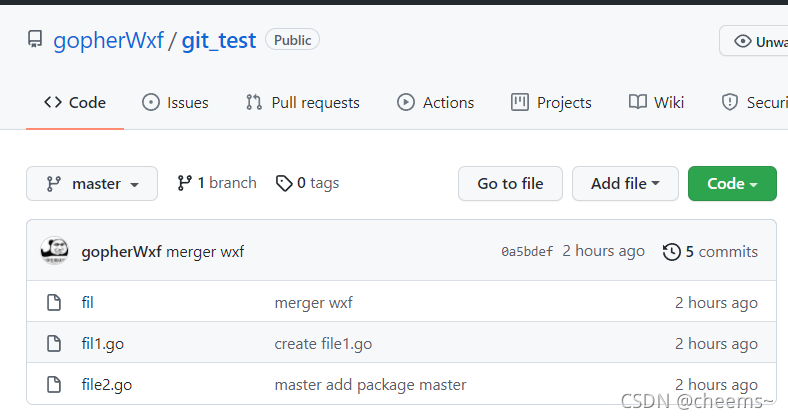Click the file icon beside file2.go
Screen dimensions: 788x419
point(54,384)
